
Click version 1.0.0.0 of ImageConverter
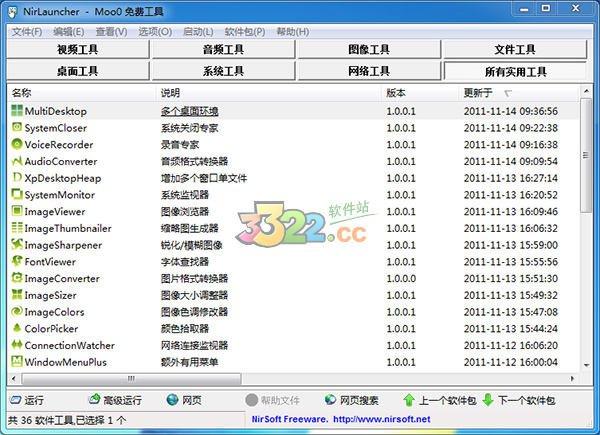[401, 279]
